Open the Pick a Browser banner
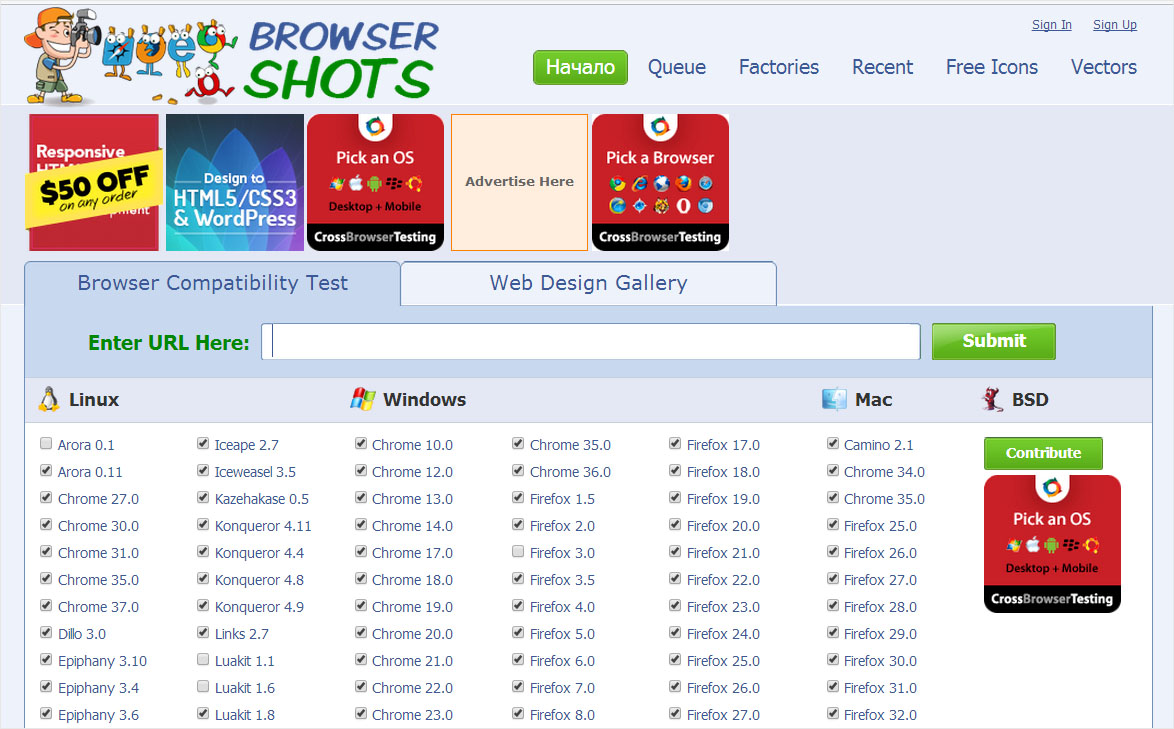Screen dimensions: 1174x729 click(x=660, y=183)
